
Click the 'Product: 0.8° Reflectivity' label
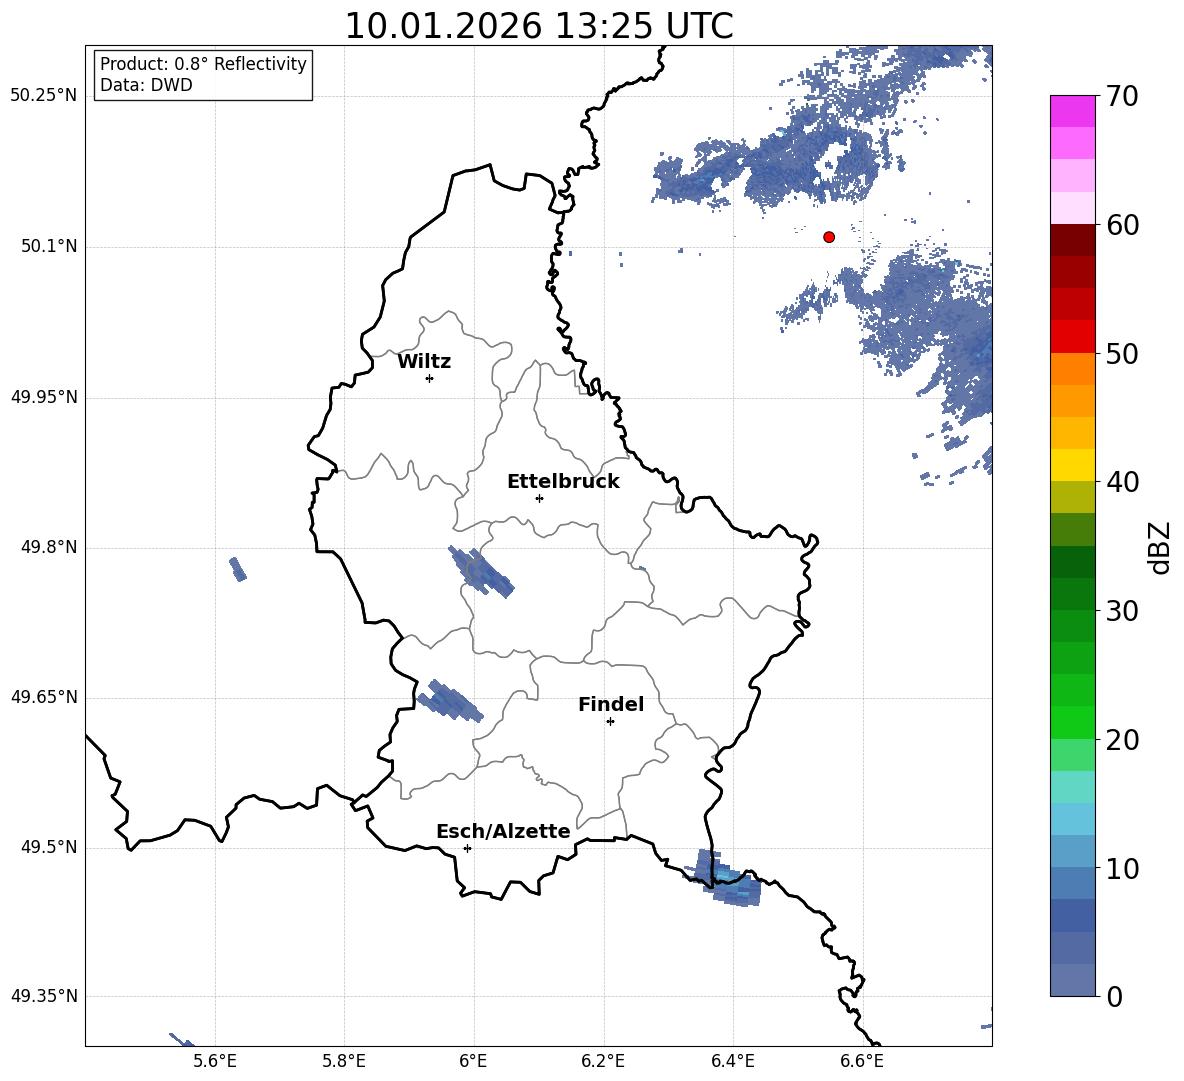203,64
